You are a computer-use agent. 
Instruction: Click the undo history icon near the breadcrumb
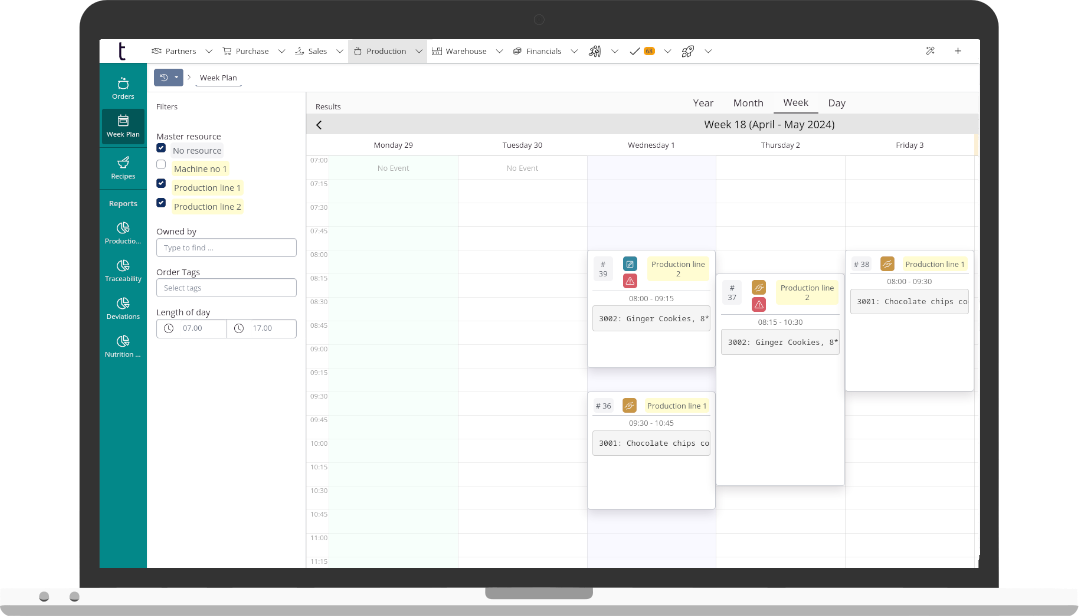click(164, 77)
